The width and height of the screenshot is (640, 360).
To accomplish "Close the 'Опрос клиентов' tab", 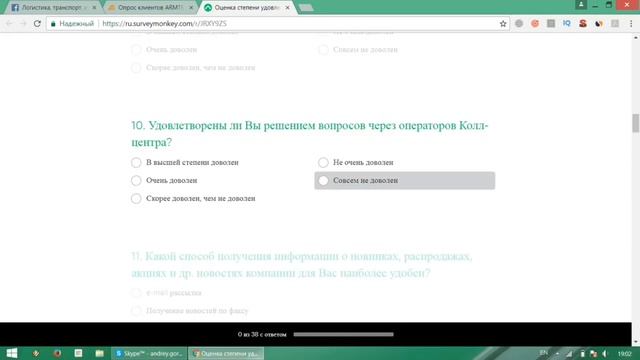I will pyautogui.click(x=191, y=7).
